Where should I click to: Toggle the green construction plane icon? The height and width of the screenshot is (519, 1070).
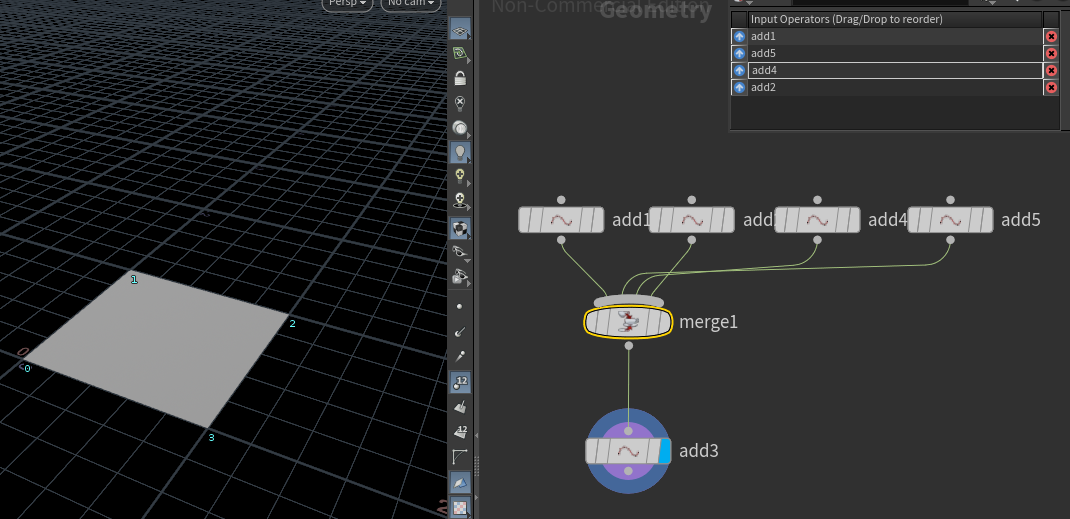point(460,55)
